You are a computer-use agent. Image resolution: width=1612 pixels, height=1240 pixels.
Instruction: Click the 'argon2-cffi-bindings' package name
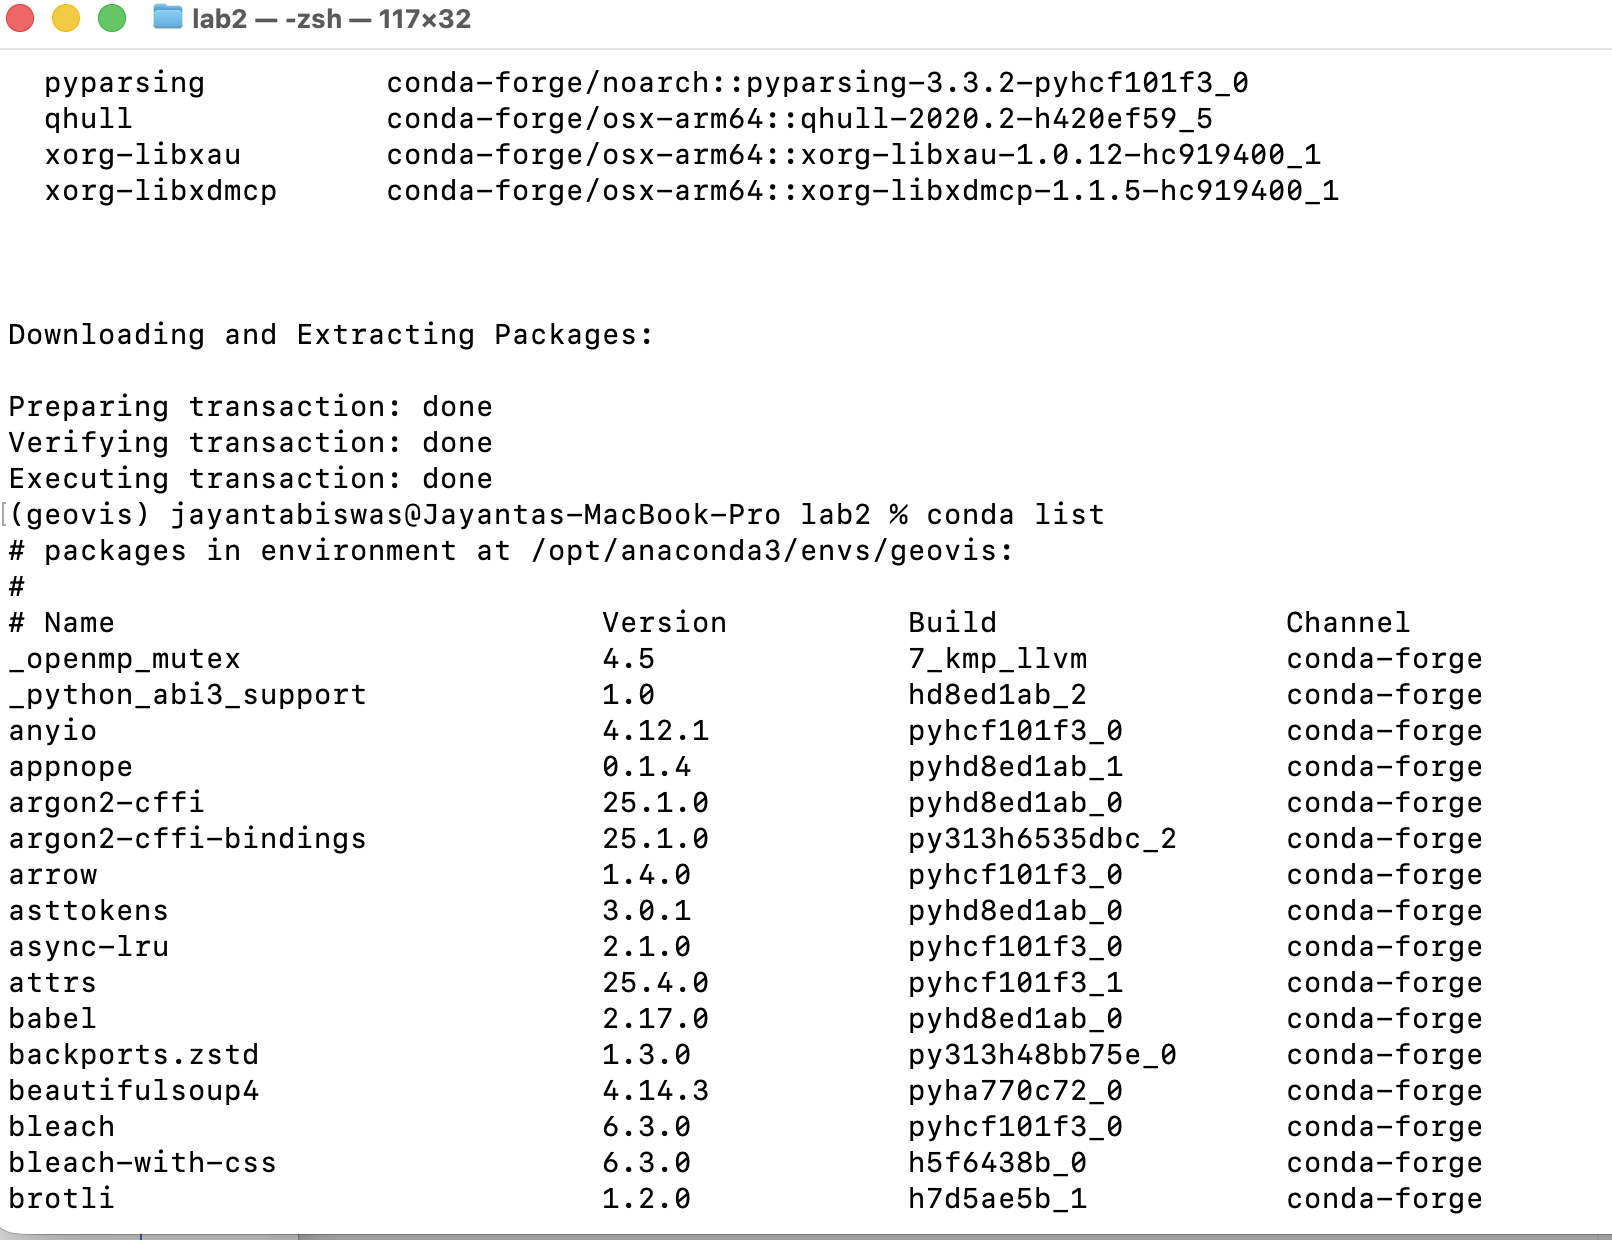pos(187,839)
